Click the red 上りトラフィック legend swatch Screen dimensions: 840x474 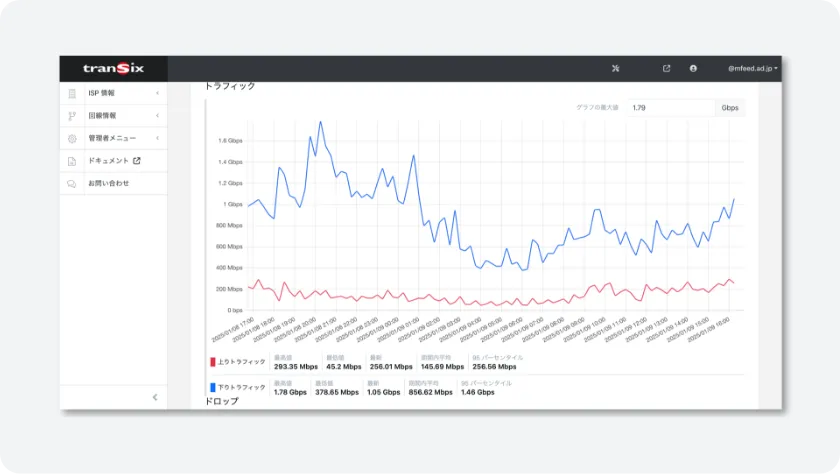(213, 360)
